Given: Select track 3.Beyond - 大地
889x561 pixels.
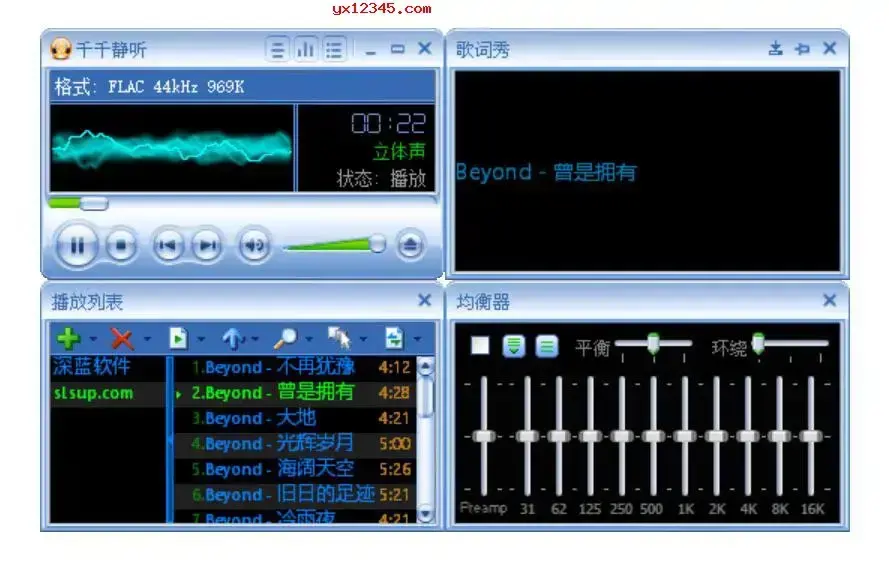Looking at the screenshot, I should [294, 419].
